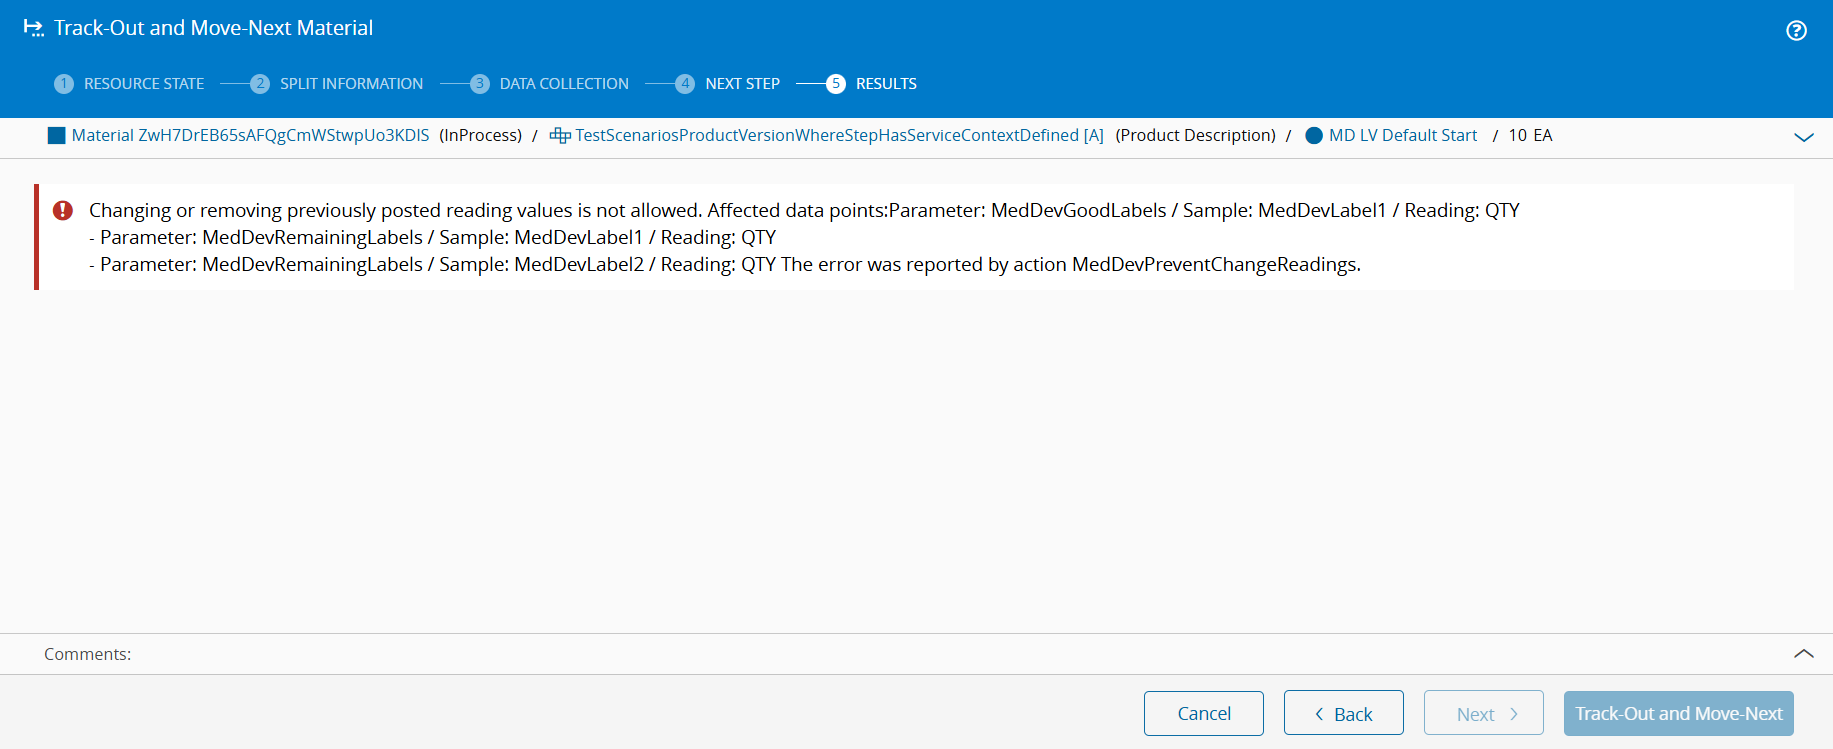Click the blue circle step icon

tap(1314, 136)
